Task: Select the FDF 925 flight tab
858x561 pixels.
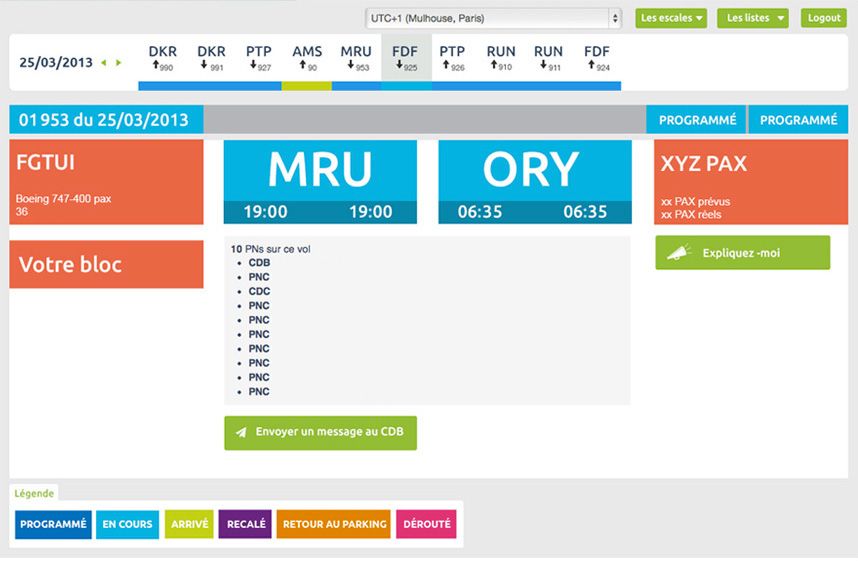Action: (x=404, y=58)
